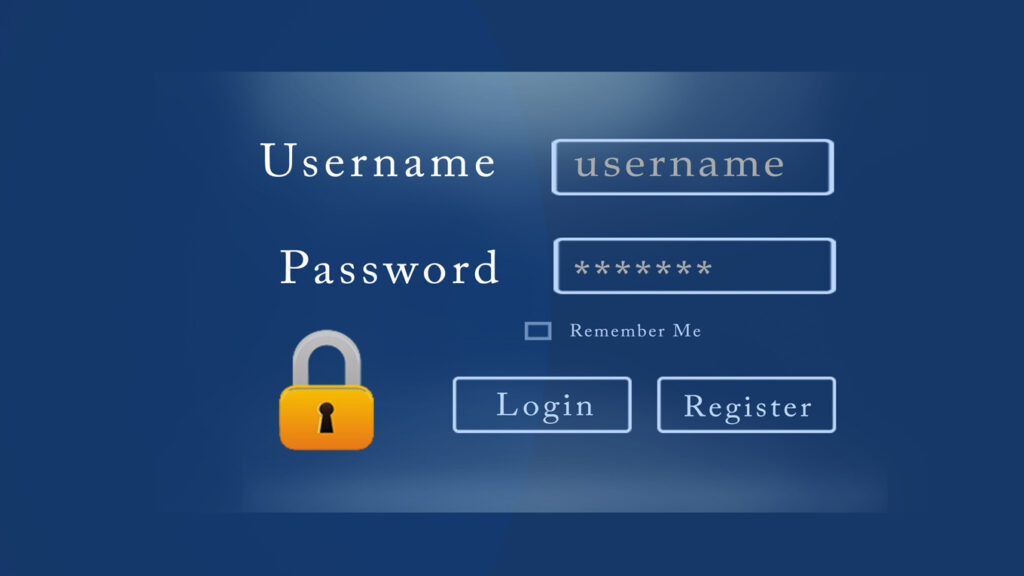
Task: Tick the Remember Me checkbox
Action: (537, 331)
